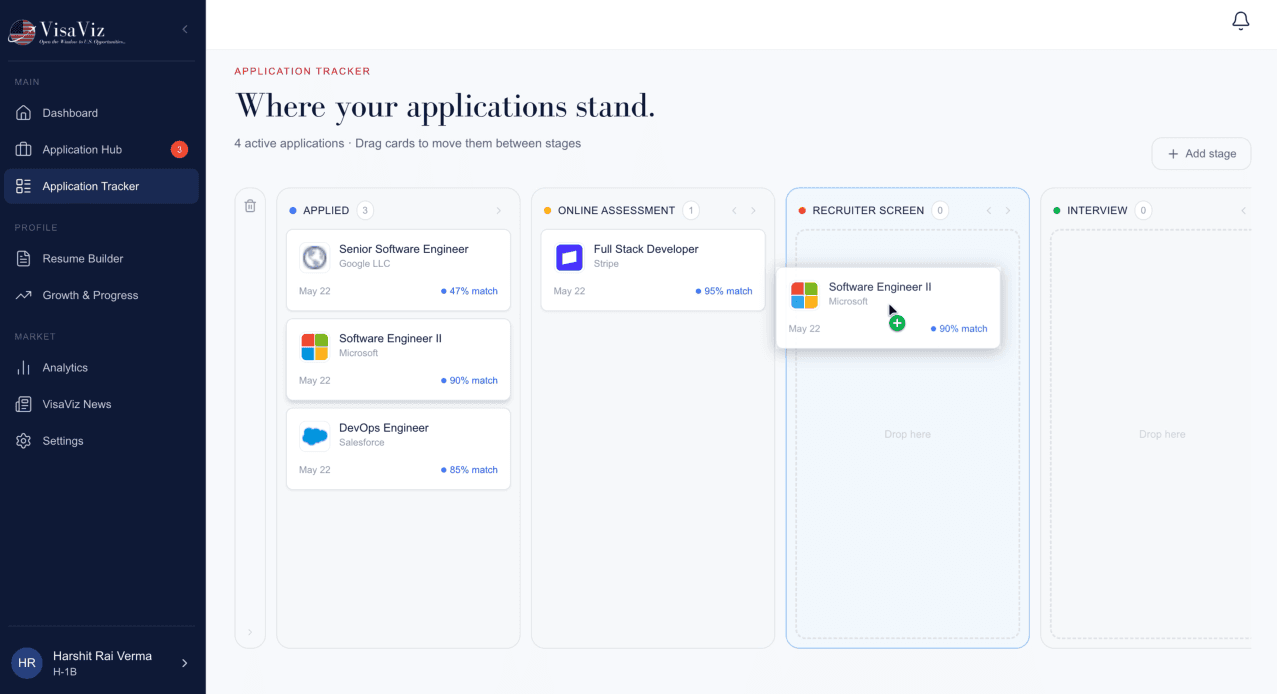Click the Harshit Rai Verma name

click(102, 656)
